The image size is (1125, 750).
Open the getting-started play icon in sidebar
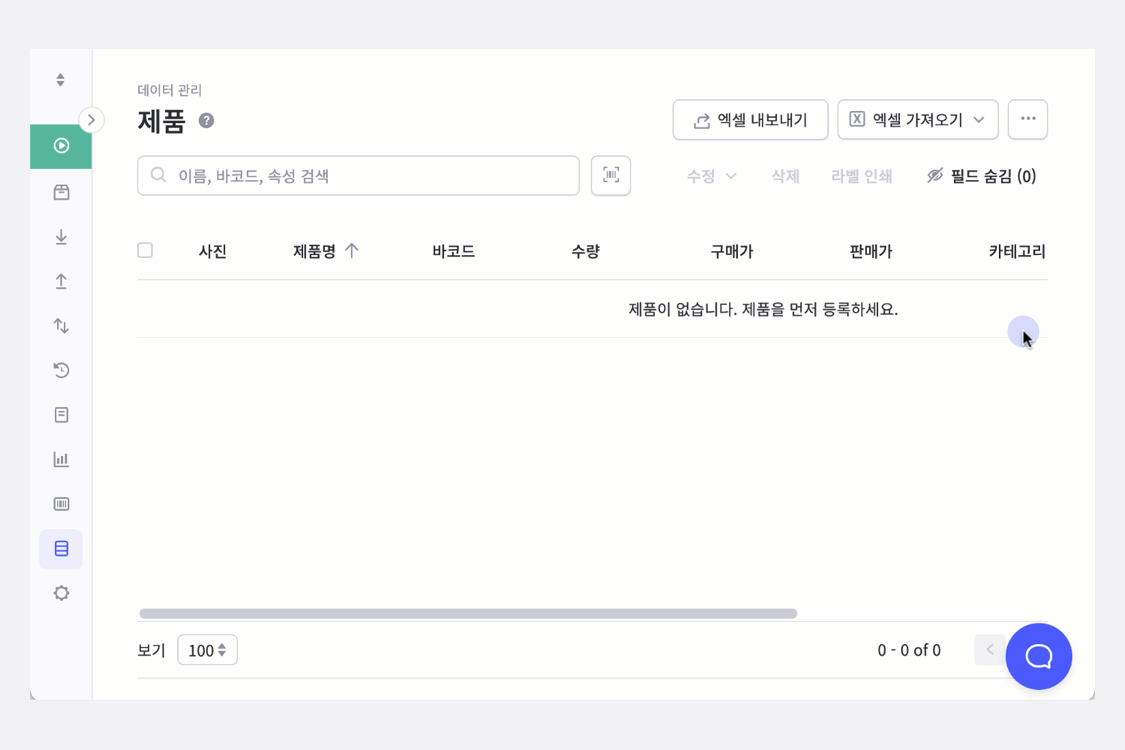pos(60,146)
